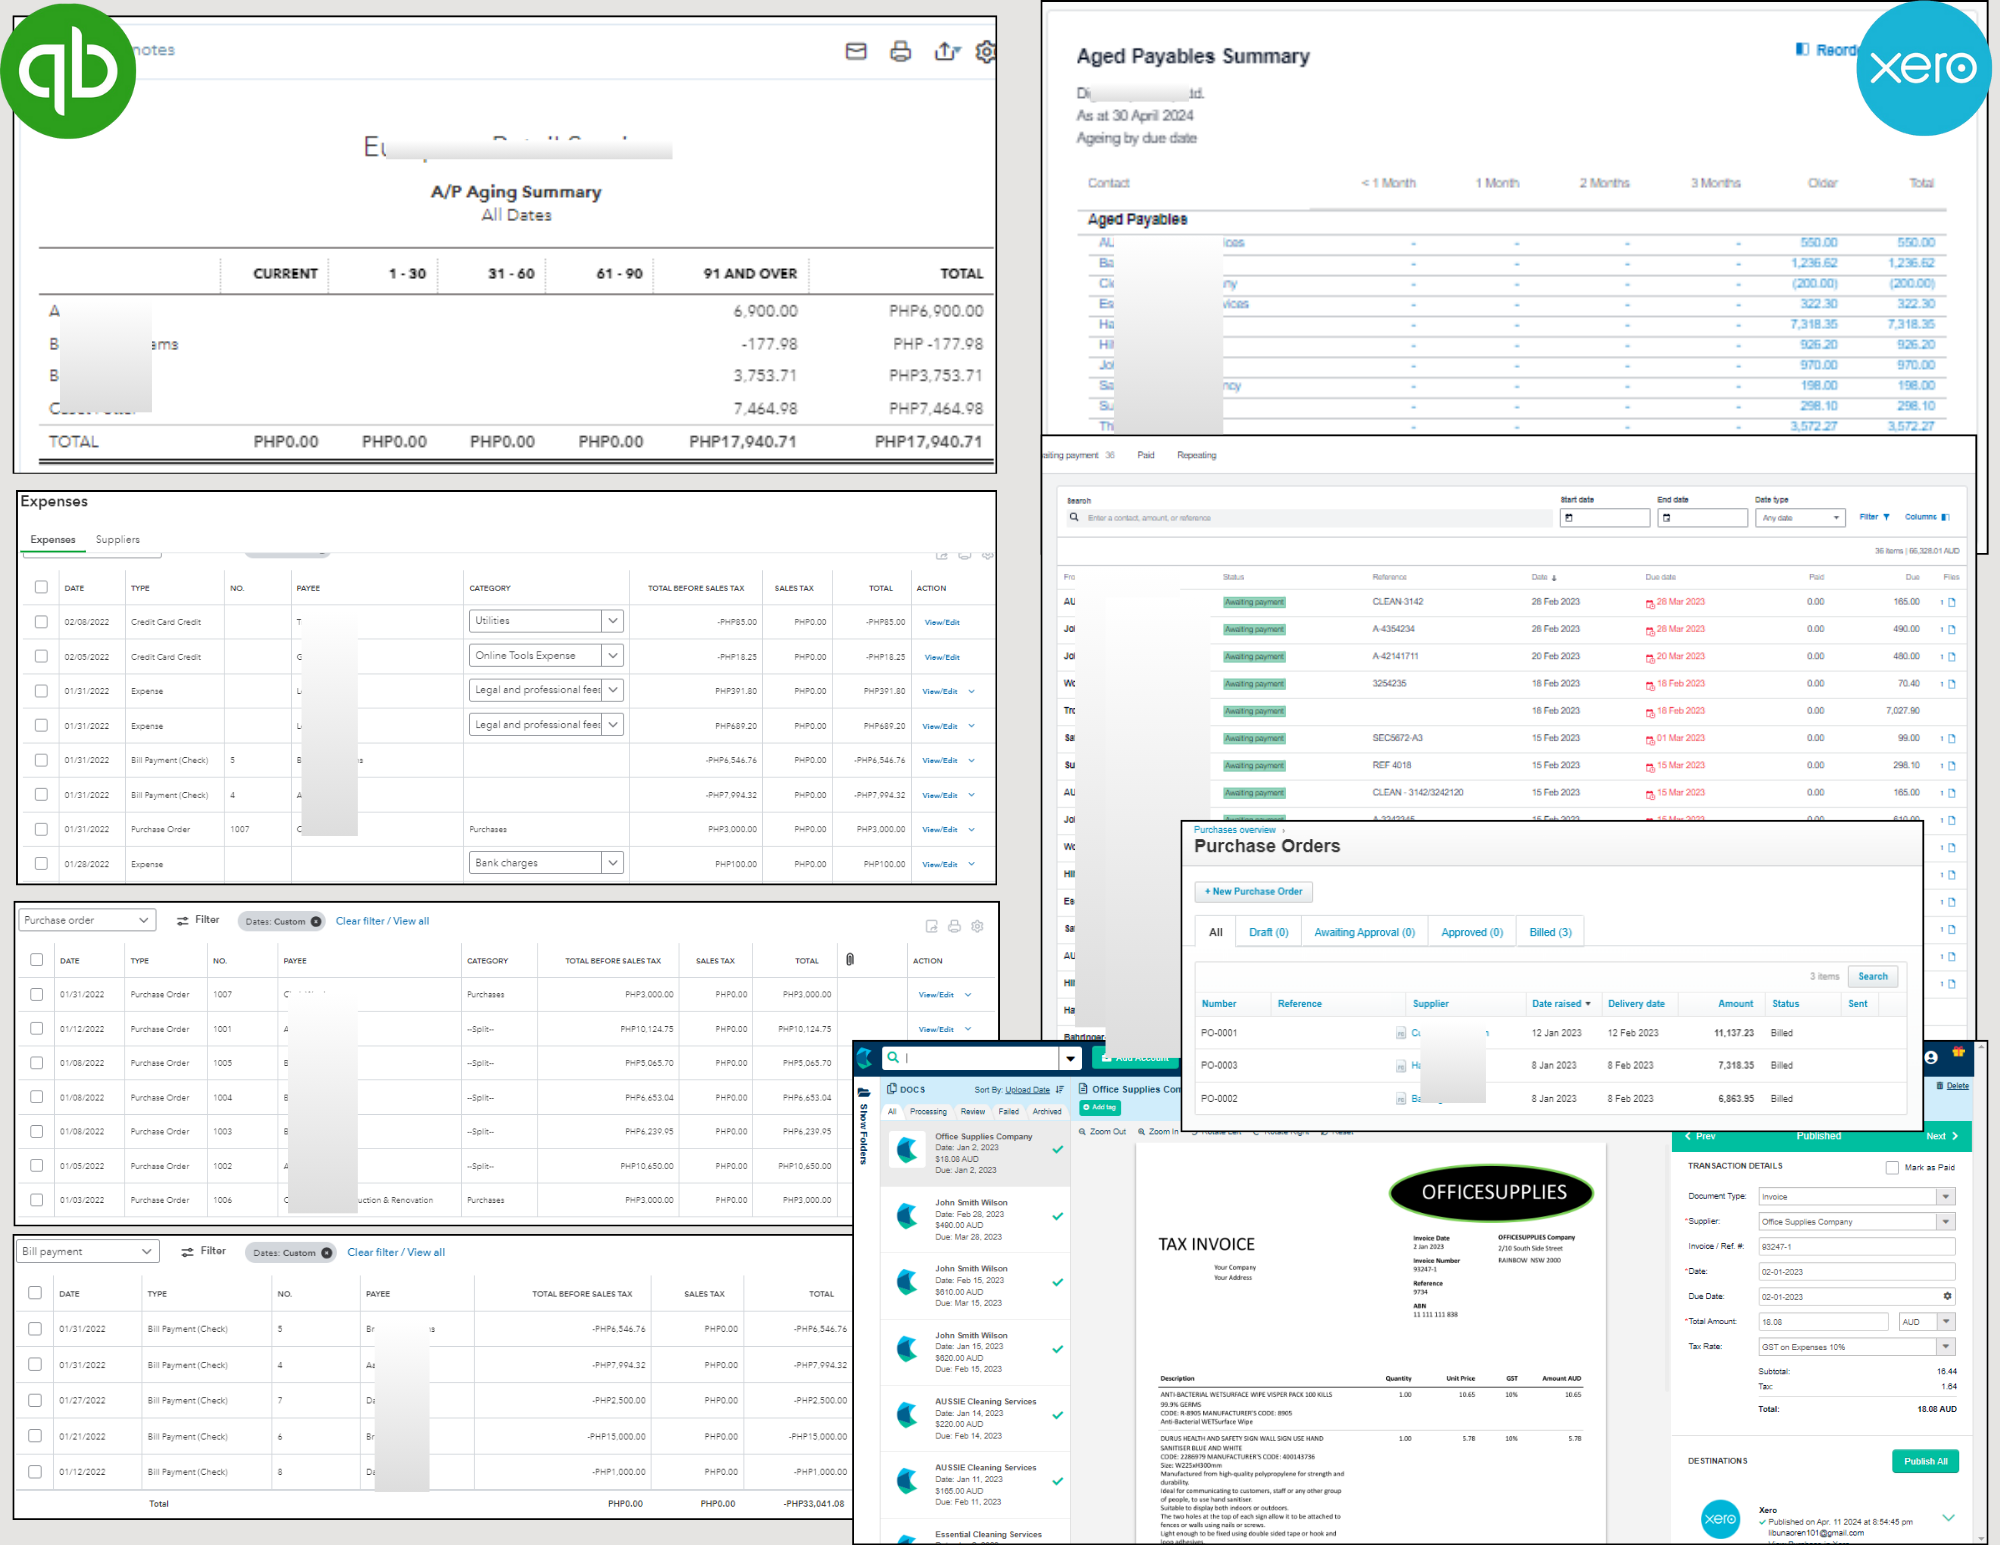Click the Show Folders icon in the document app
2000x1545 pixels.
tap(864, 1092)
